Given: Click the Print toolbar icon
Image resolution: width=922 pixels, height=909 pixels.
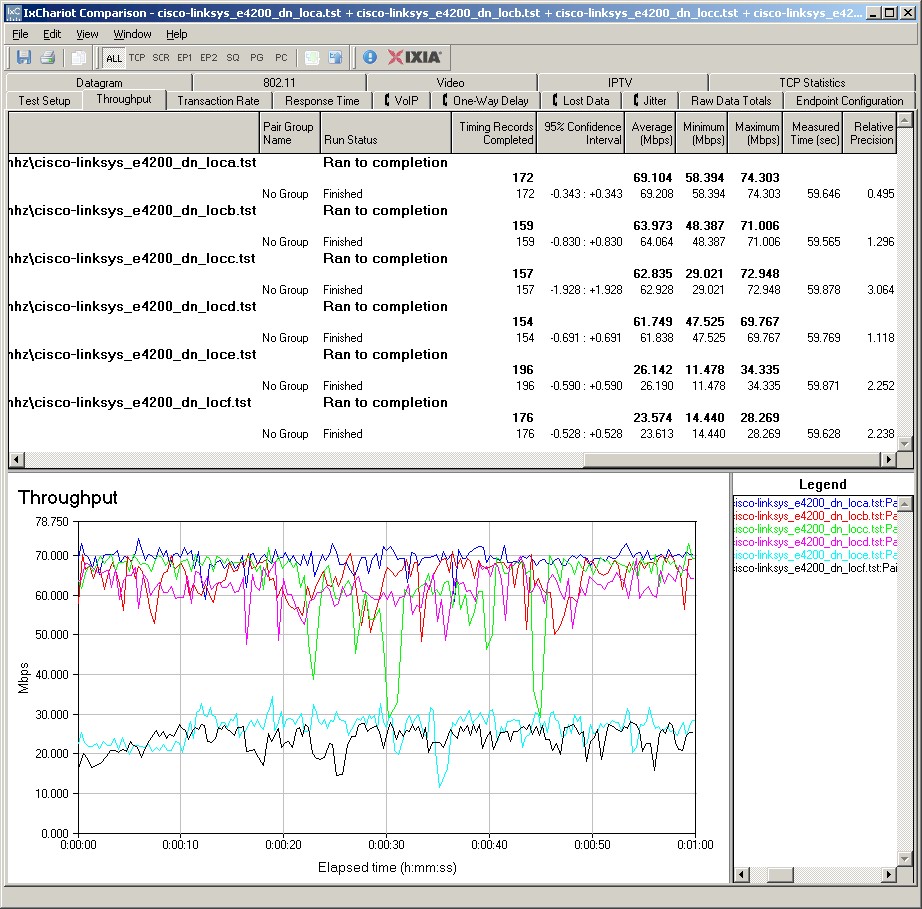Looking at the screenshot, I should pyautogui.click(x=48, y=58).
